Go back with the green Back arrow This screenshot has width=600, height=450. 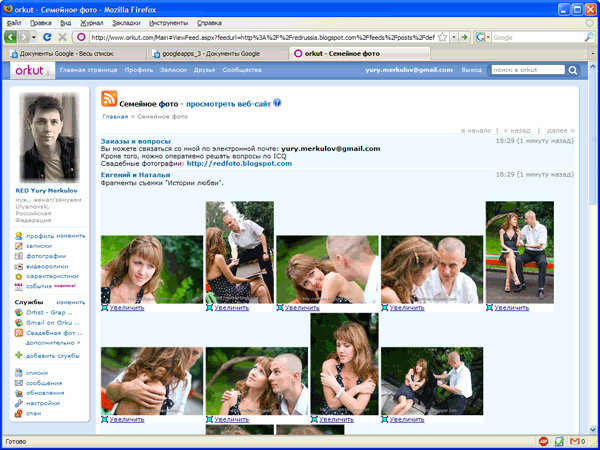tap(10, 37)
